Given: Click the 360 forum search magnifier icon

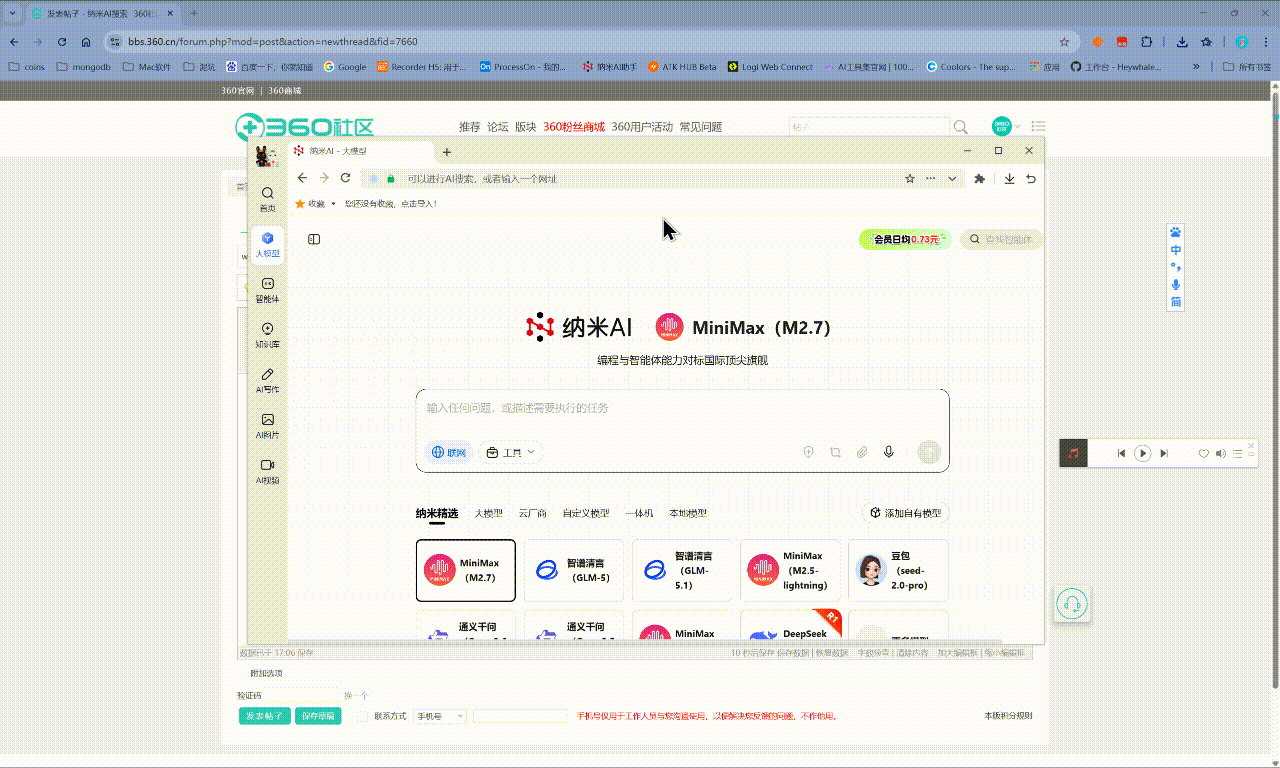Looking at the screenshot, I should [x=961, y=127].
